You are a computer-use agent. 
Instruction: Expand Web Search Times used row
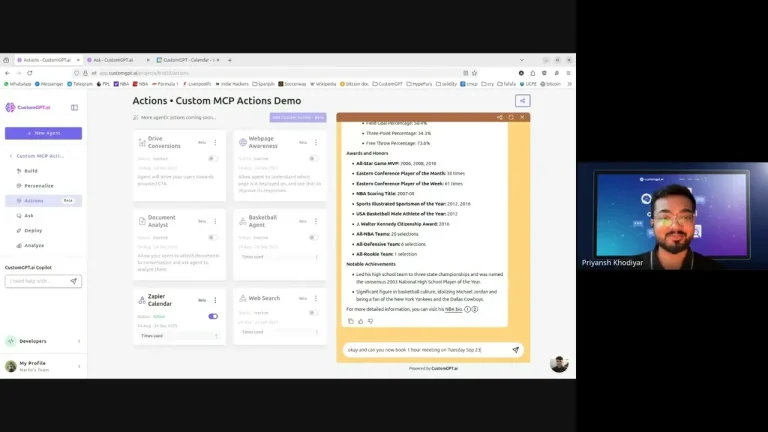[x=280, y=332]
